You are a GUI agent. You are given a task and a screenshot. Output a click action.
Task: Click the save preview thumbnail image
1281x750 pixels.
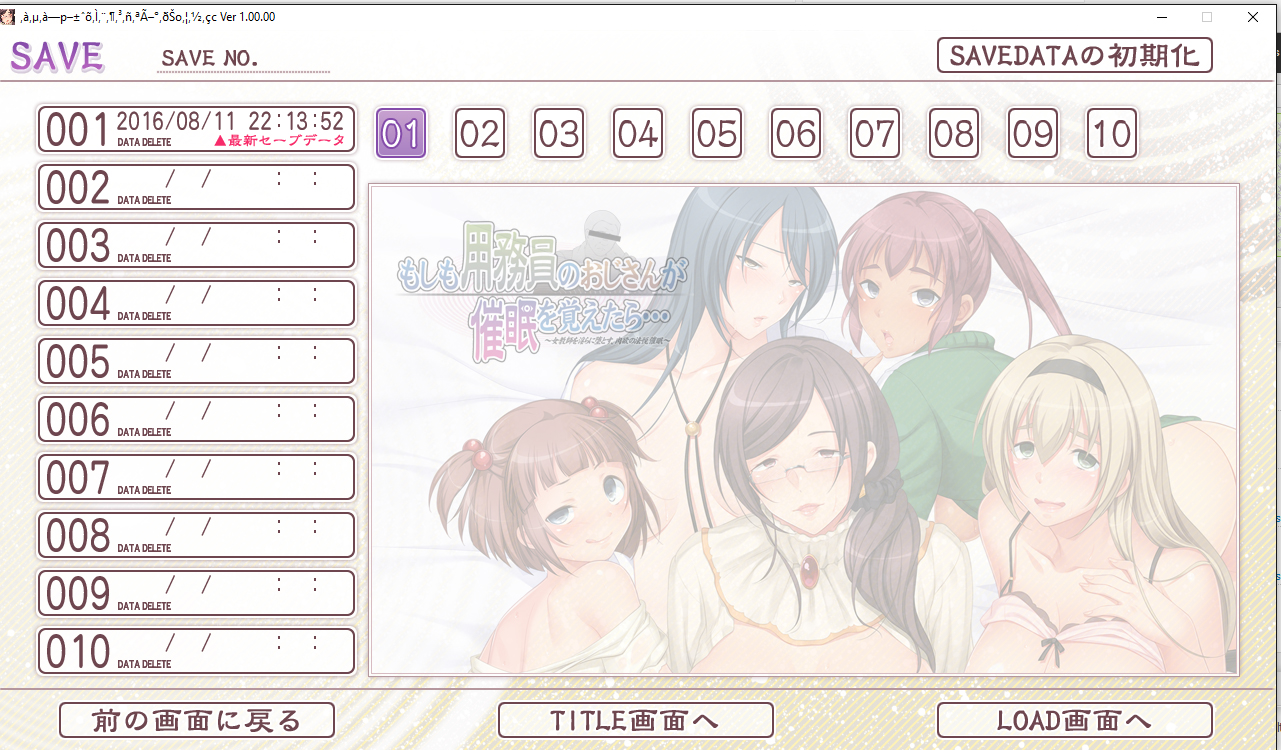[x=804, y=430]
